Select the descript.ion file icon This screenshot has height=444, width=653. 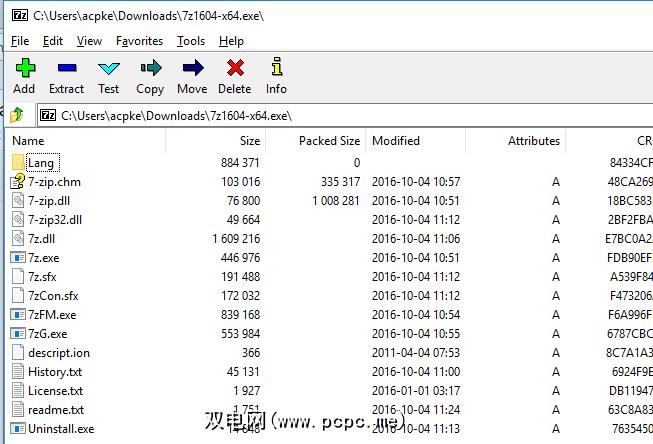pos(18,353)
